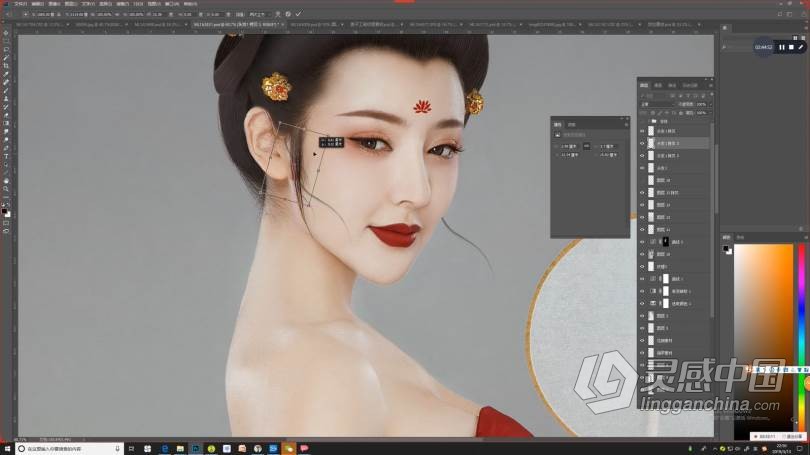The height and width of the screenshot is (455, 810).
Task: Hide the 图层 14 layer
Action: (642, 229)
